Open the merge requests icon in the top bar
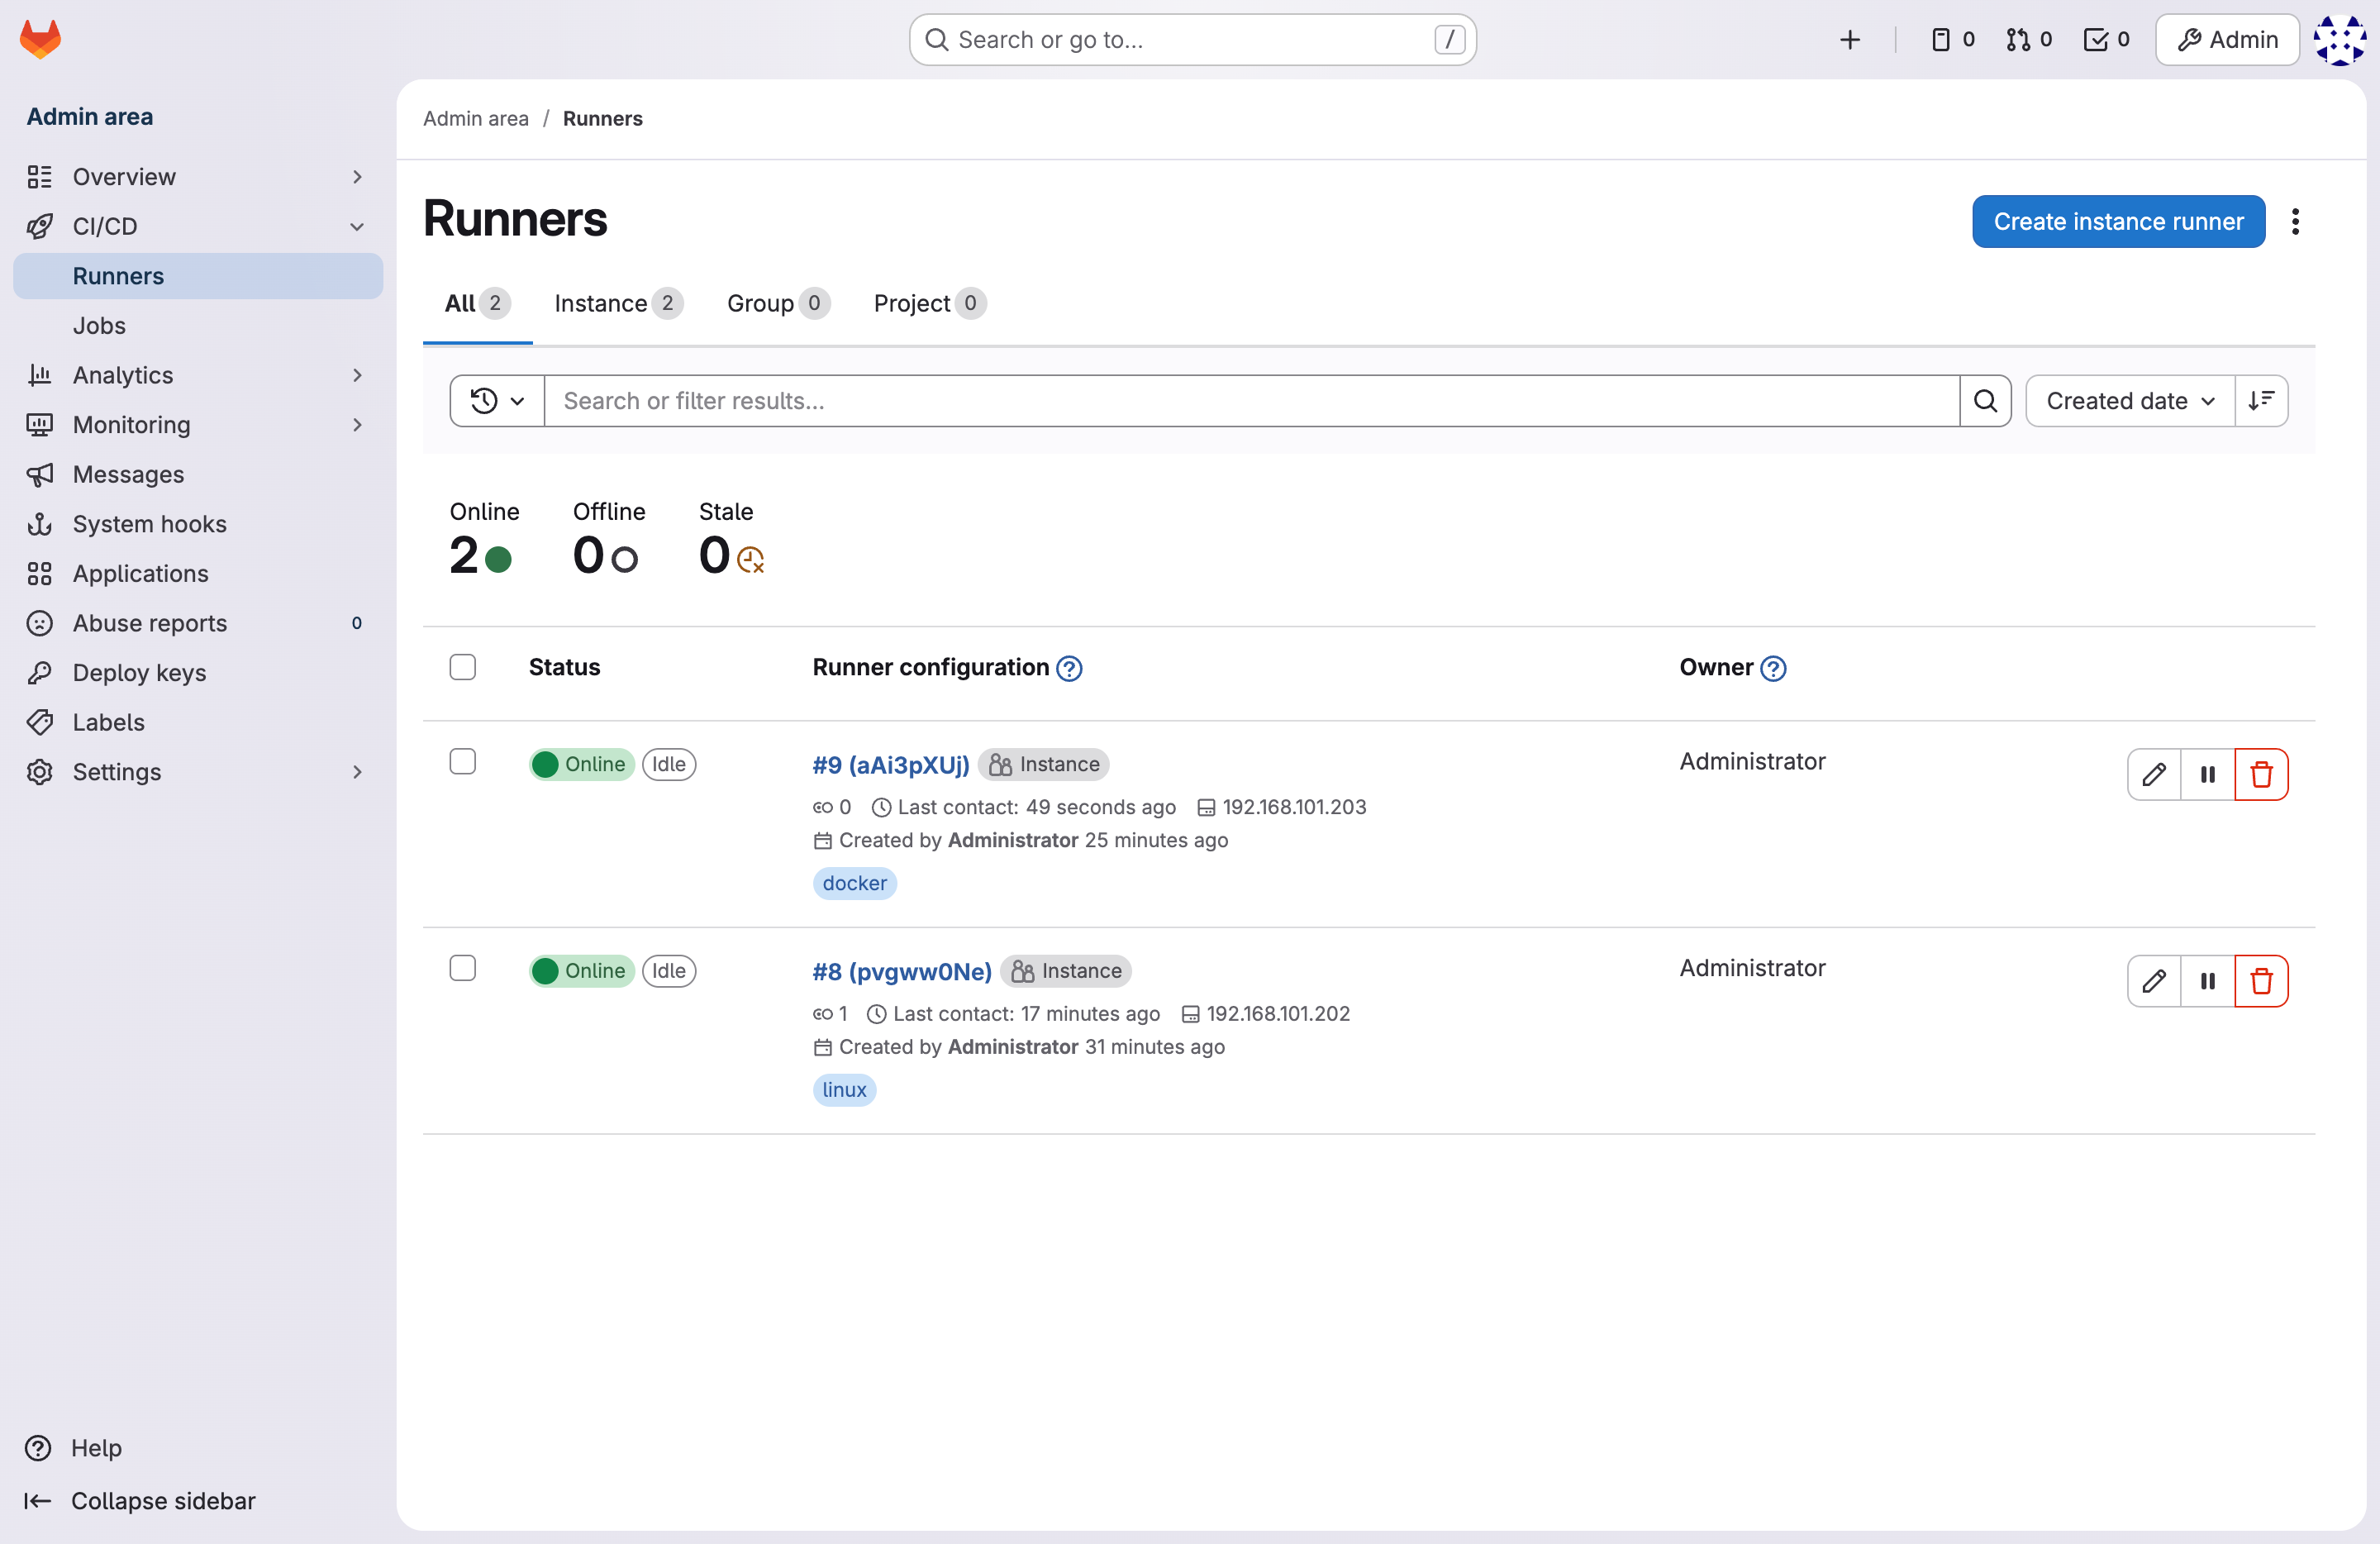The width and height of the screenshot is (2380, 1544). pyautogui.click(x=2028, y=40)
